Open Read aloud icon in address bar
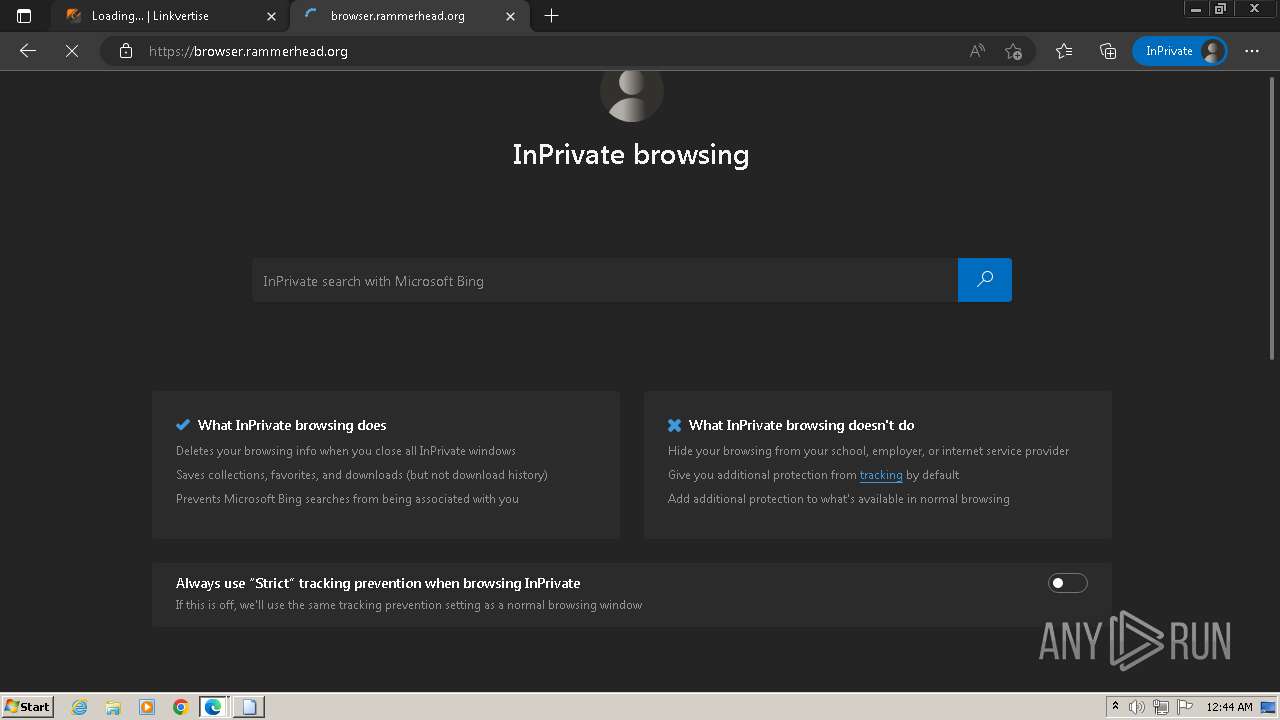 (x=977, y=51)
